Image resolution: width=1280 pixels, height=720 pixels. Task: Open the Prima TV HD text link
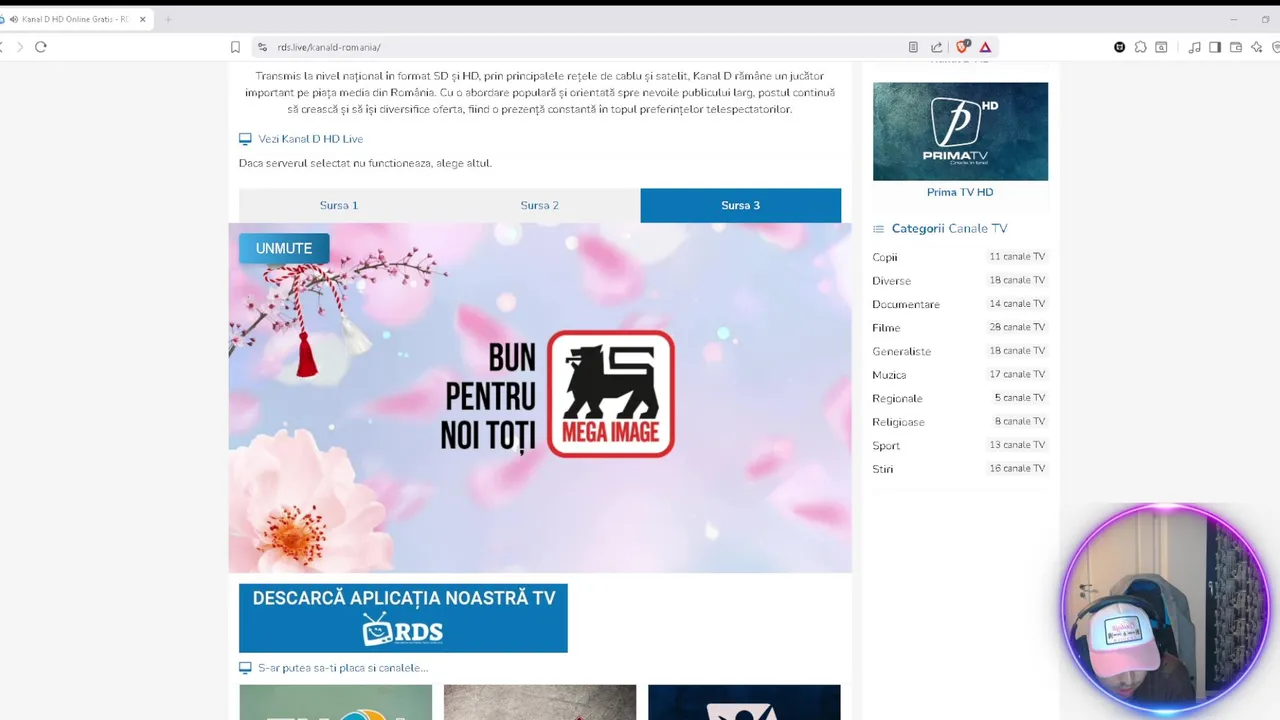(x=960, y=192)
